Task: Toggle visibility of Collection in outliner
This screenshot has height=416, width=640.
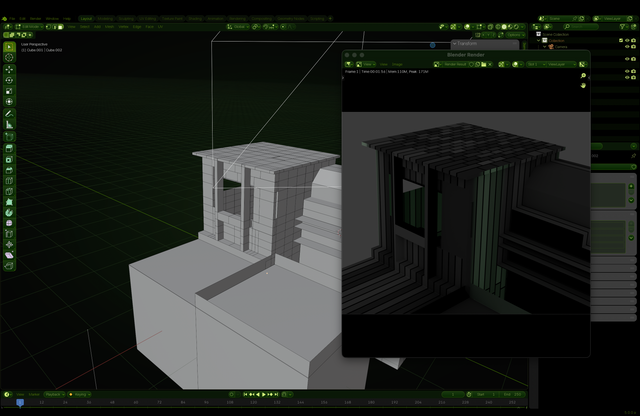Action: [627, 40]
